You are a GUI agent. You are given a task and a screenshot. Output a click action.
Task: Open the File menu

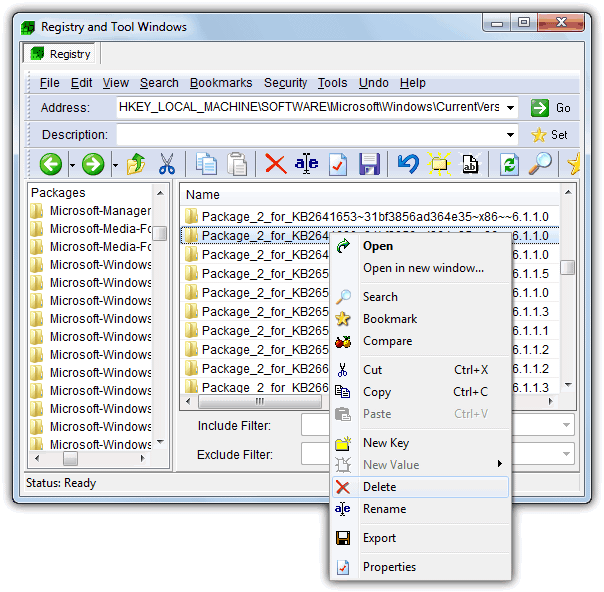click(x=50, y=83)
